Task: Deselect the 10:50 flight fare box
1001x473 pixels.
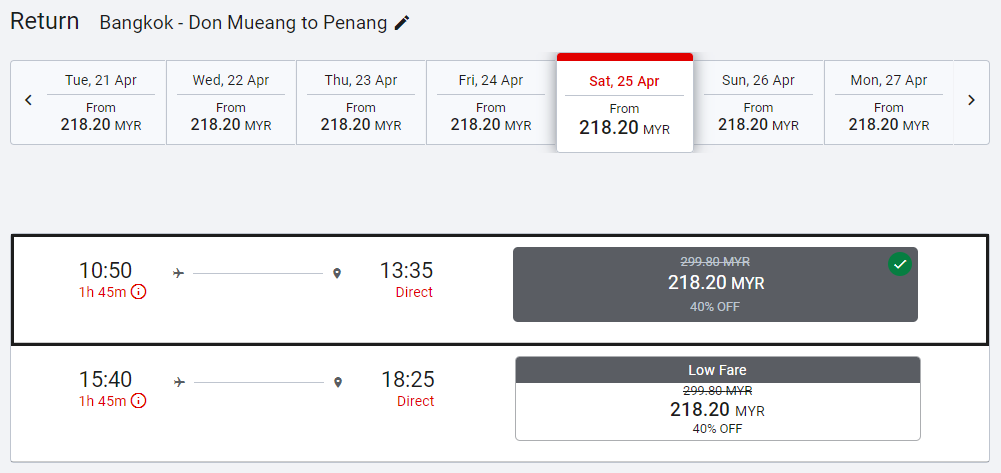Action: (x=715, y=285)
